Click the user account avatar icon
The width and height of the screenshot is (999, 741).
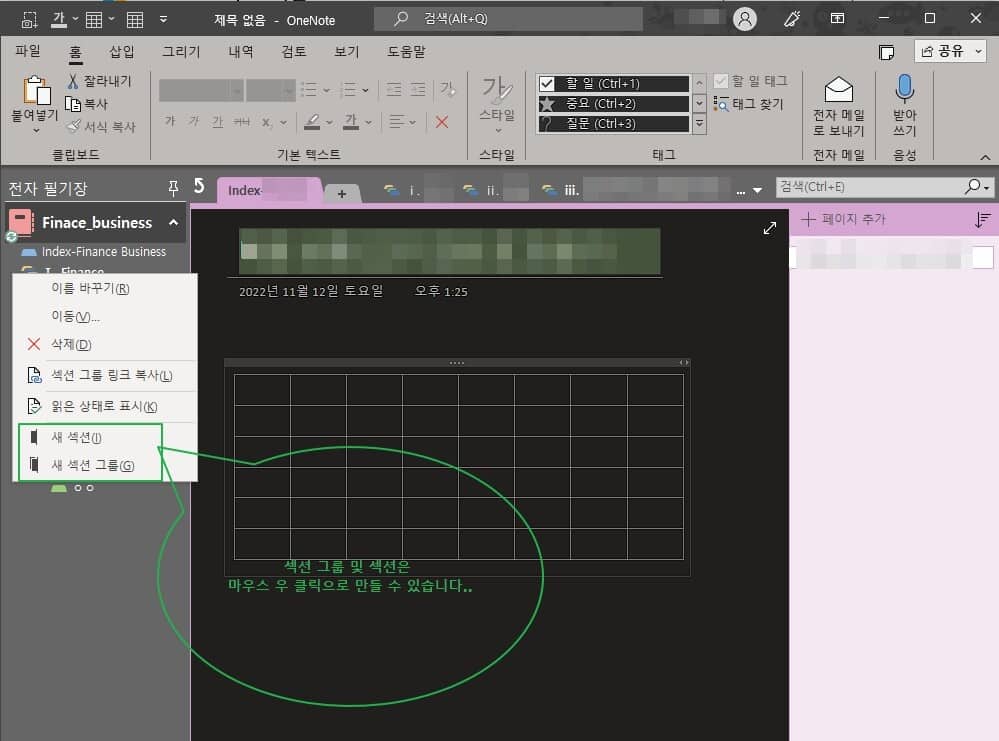pos(745,19)
